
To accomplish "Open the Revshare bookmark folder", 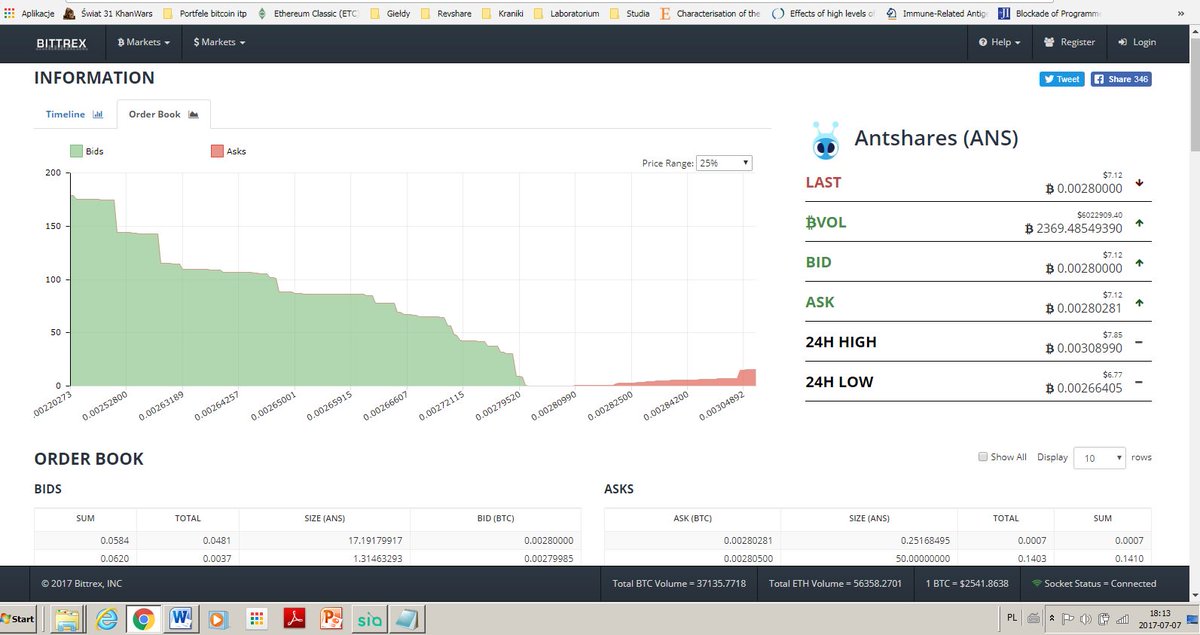I will (445, 14).
